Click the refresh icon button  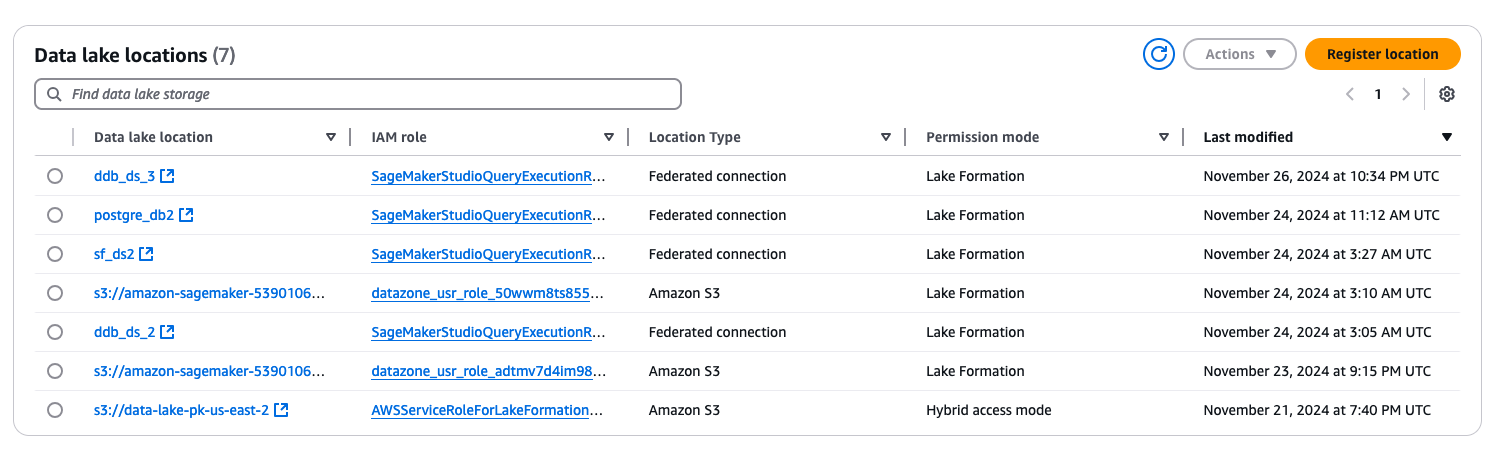[x=1158, y=54]
